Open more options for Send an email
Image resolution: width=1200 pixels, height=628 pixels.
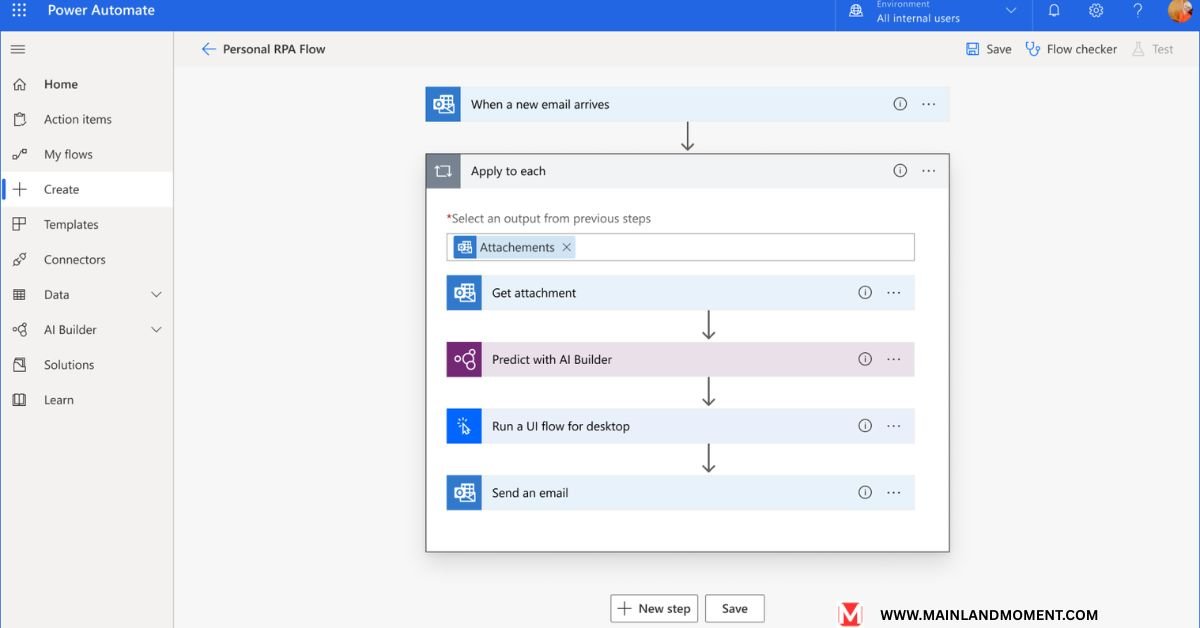pyautogui.click(x=894, y=493)
